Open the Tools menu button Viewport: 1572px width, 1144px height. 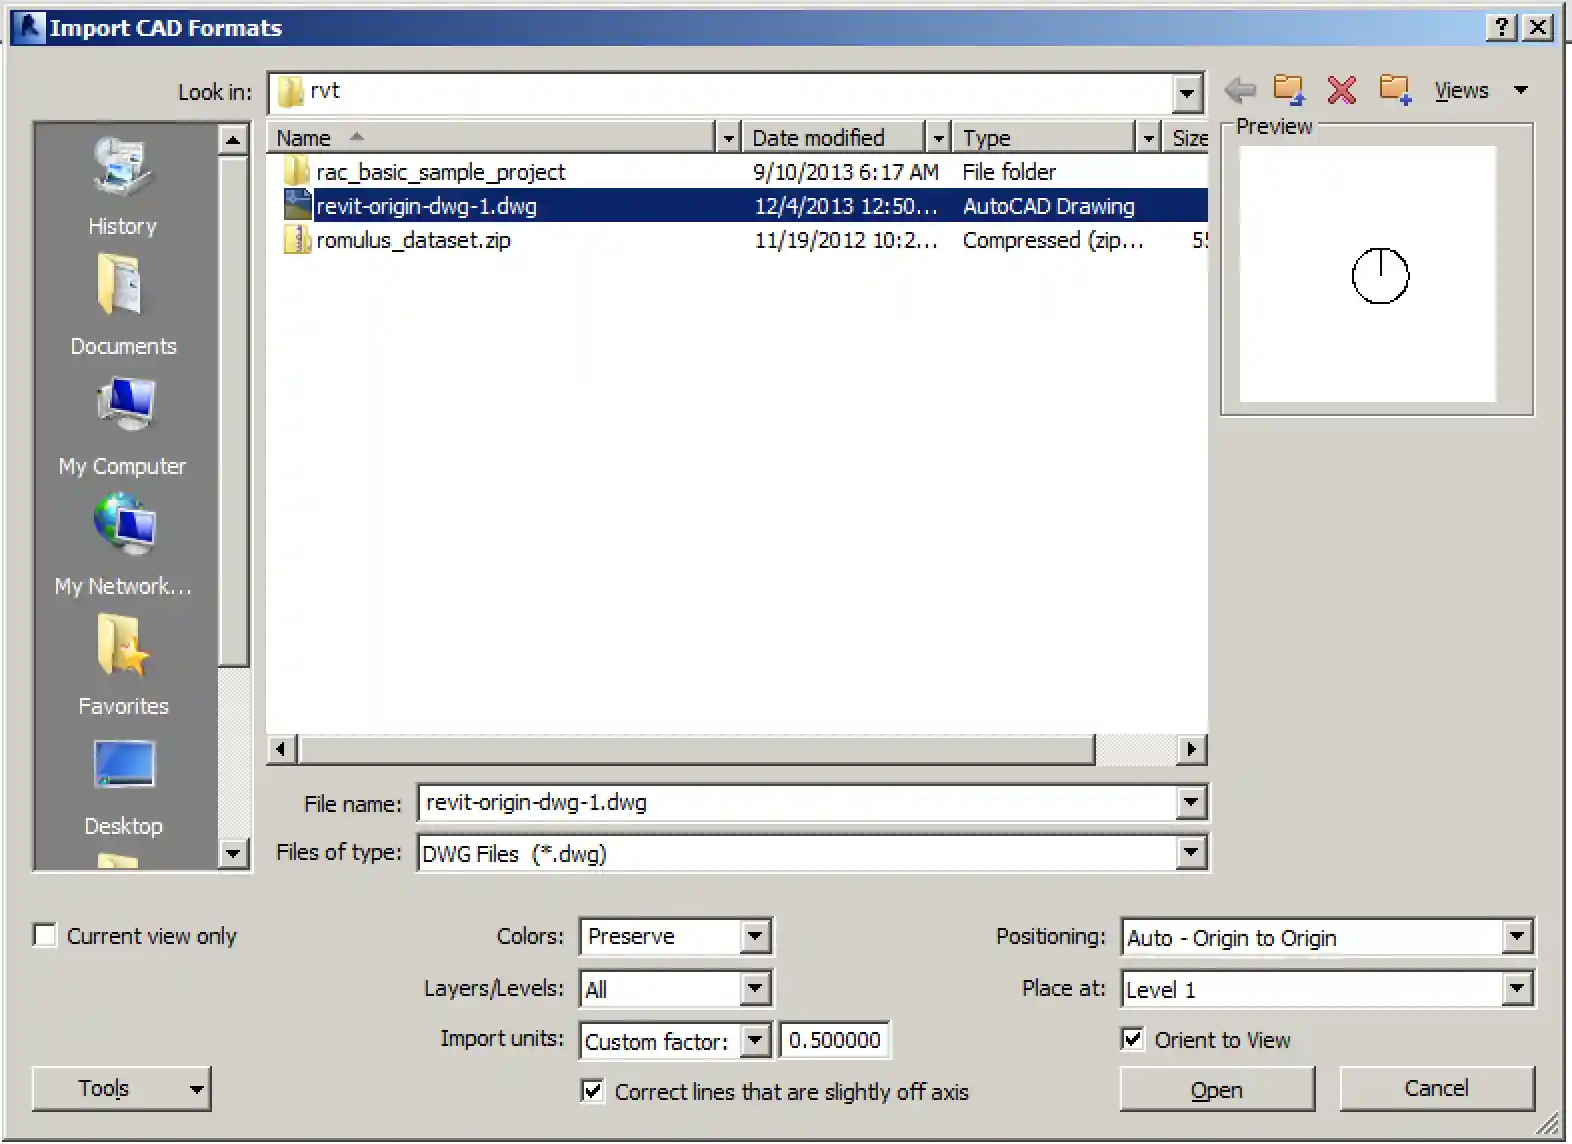[x=122, y=1089]
